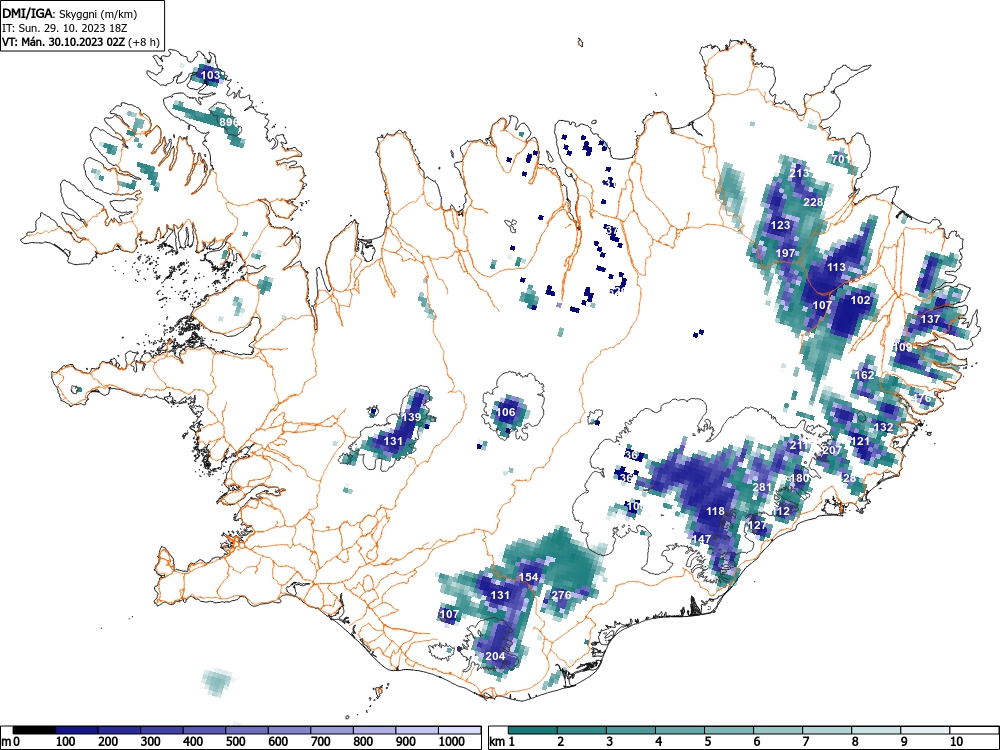The image size is (1000, 750).
Task: Select the '1000' tick on the meters scale
Action: tap(452, 742)
